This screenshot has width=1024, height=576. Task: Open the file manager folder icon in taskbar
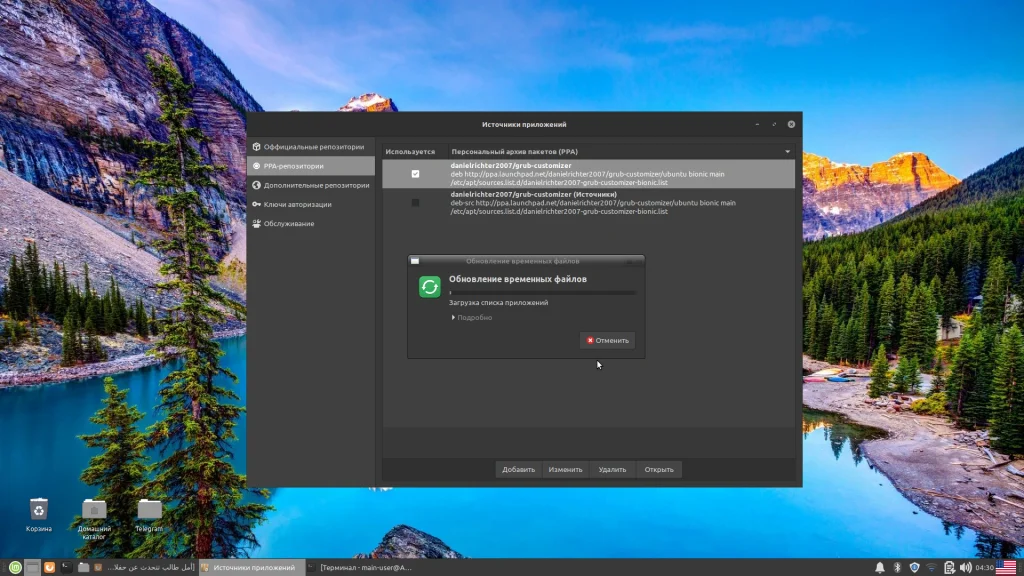[84, 568]
